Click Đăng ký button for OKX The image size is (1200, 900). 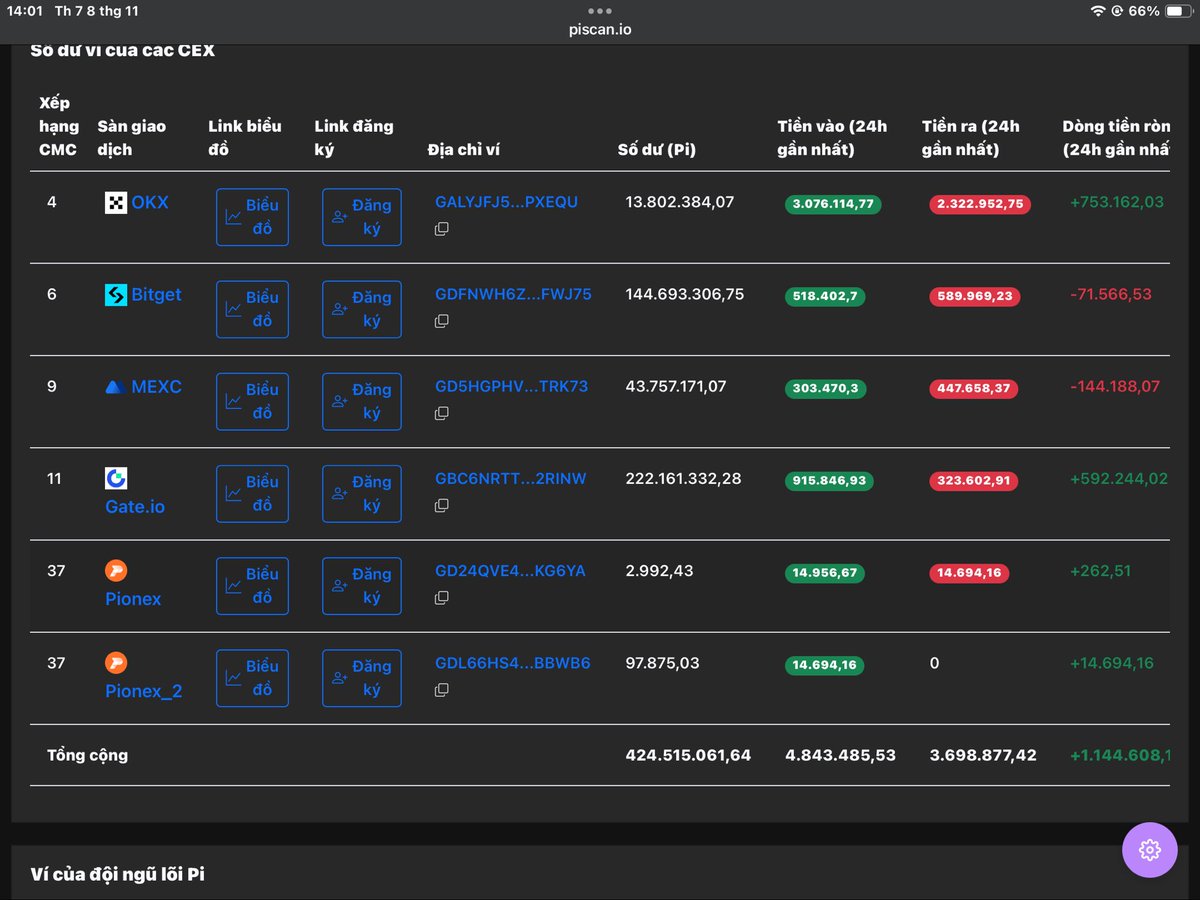362,217
